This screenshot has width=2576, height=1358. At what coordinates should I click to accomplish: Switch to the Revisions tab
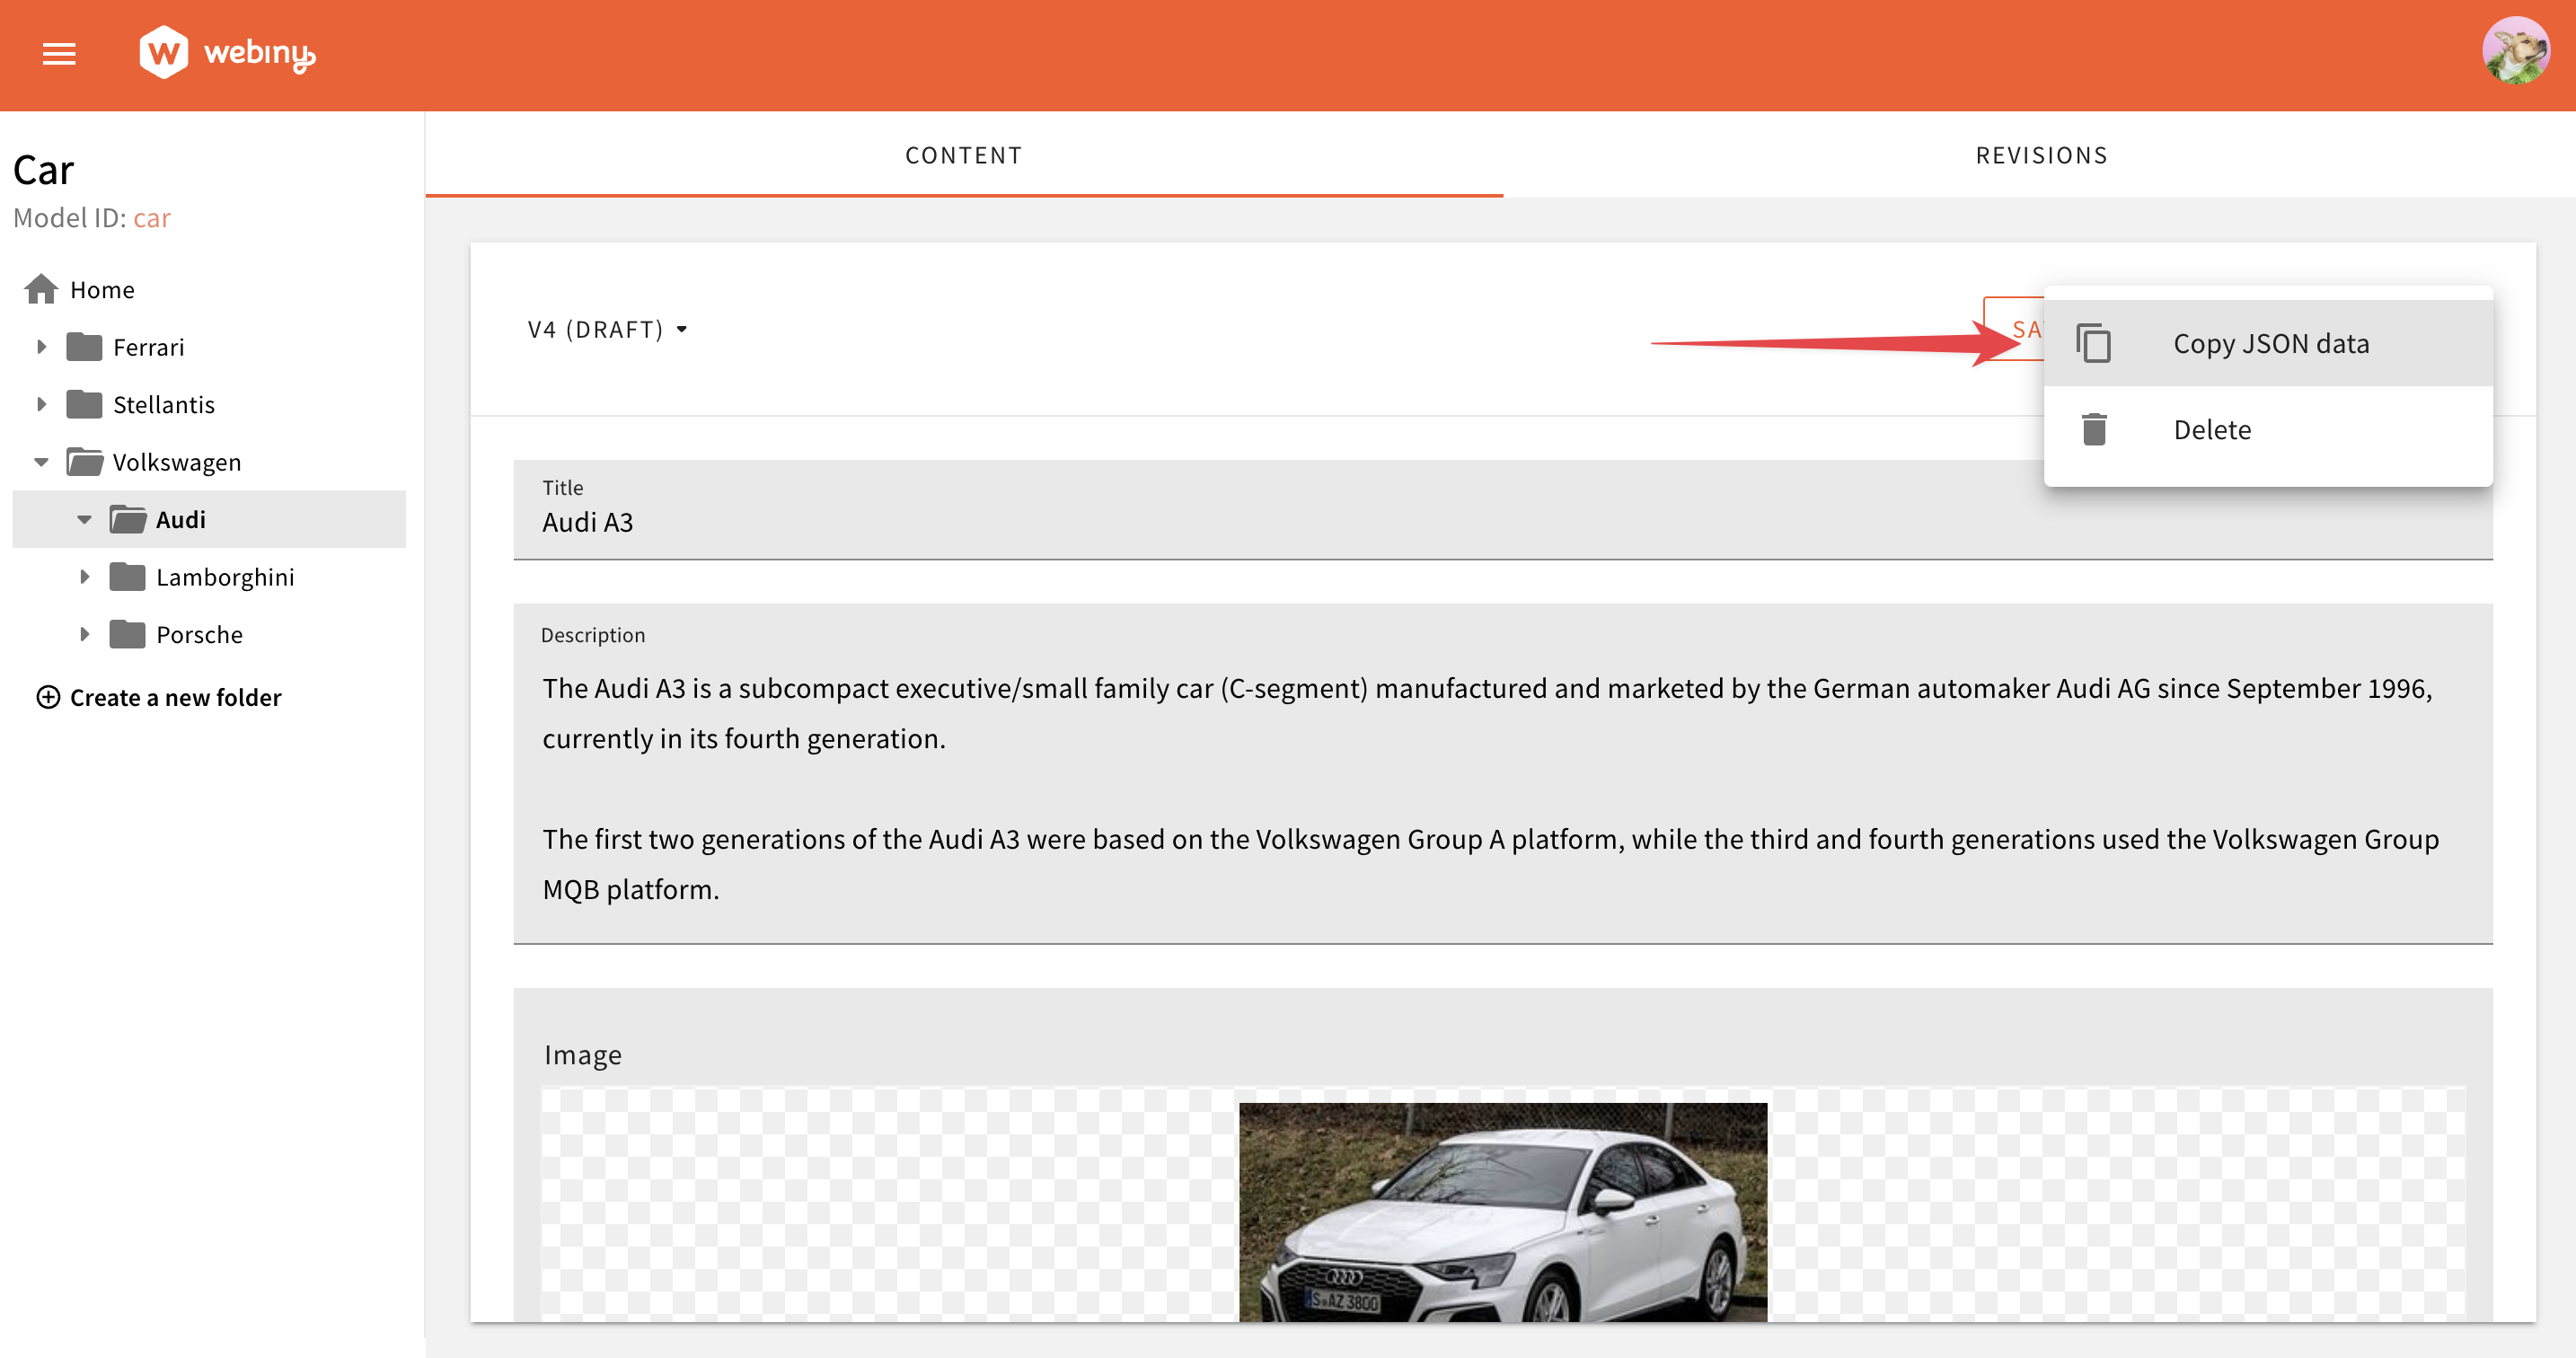[x=2040, y=155]
